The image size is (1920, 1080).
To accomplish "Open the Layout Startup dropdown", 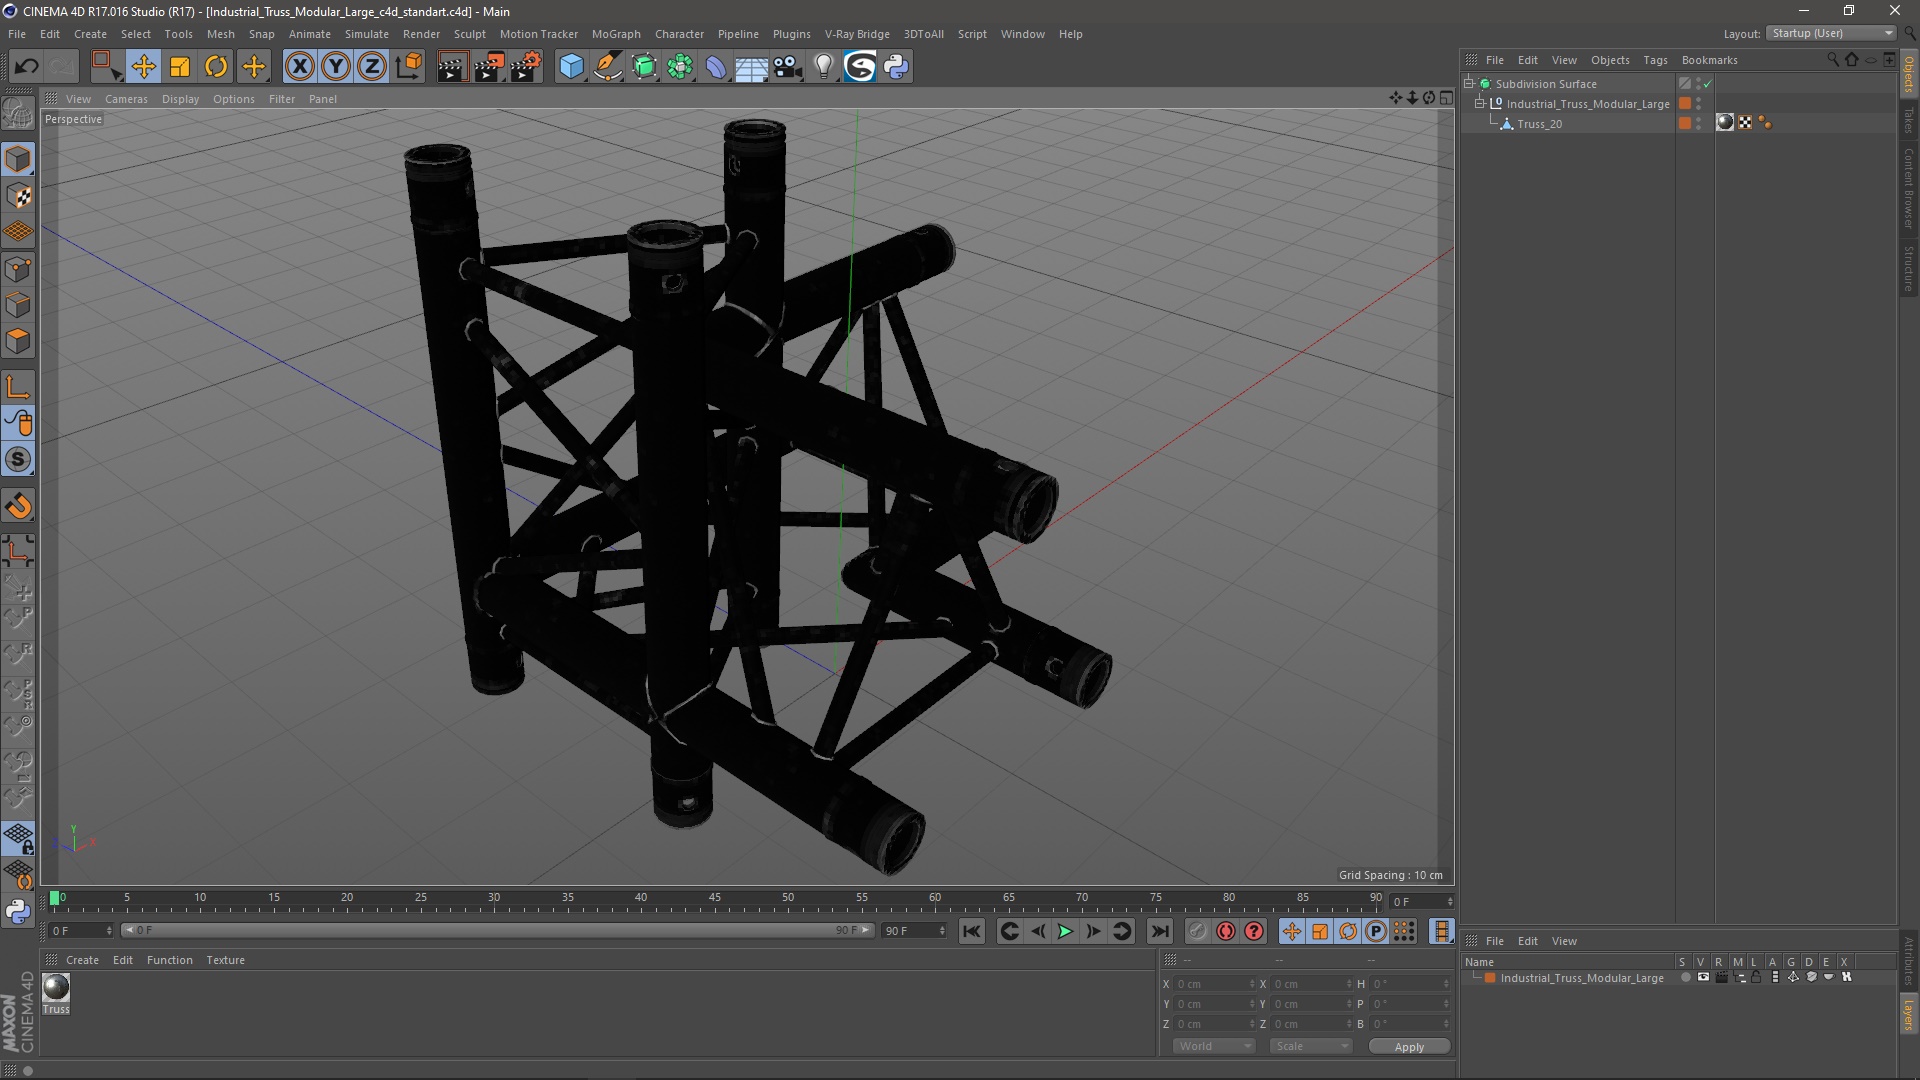I will point(1832,33).
